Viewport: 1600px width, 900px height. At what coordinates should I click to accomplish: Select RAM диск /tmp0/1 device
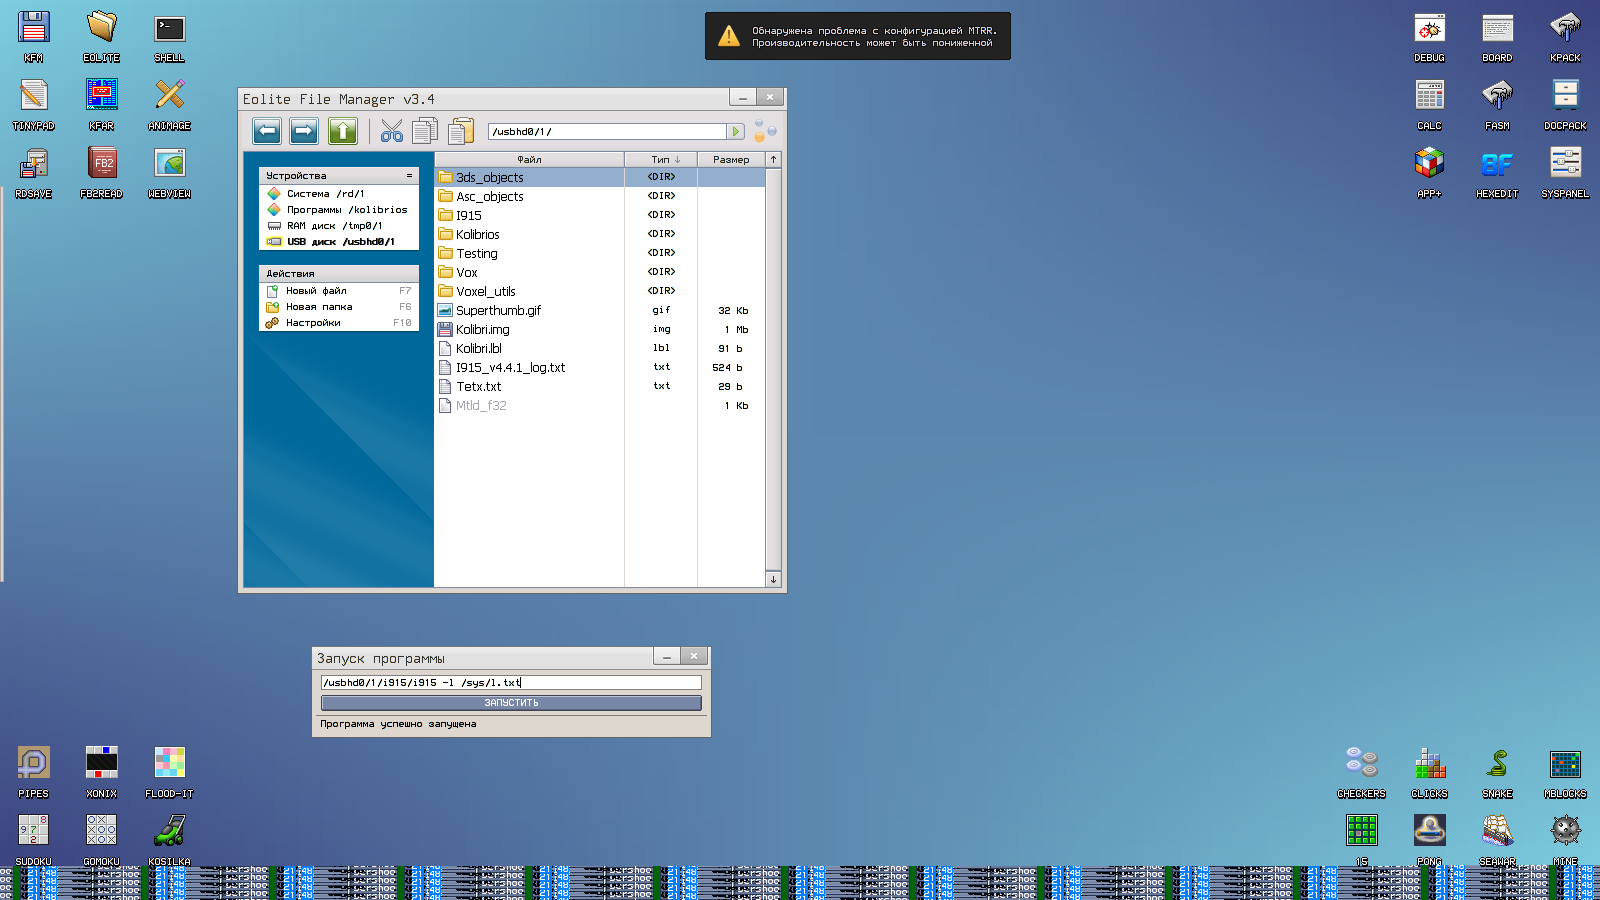334,226
